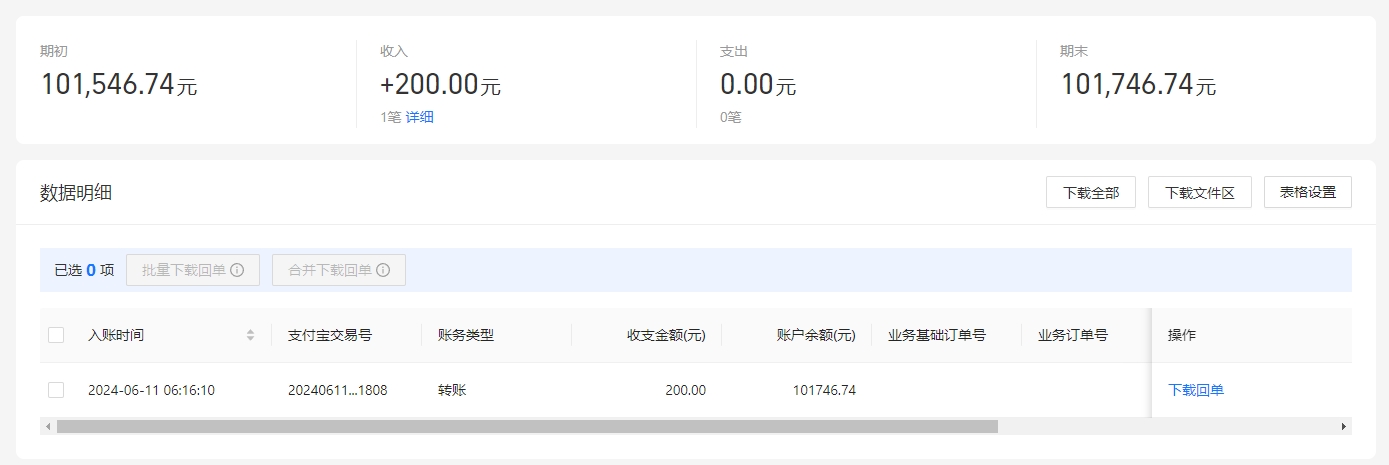Open 表格设置 table settings
This screenshot has height=465, width=1389.
point(1308,192)
